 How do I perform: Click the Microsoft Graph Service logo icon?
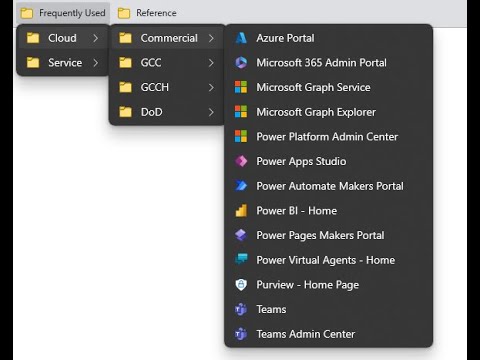click(241, 87)
